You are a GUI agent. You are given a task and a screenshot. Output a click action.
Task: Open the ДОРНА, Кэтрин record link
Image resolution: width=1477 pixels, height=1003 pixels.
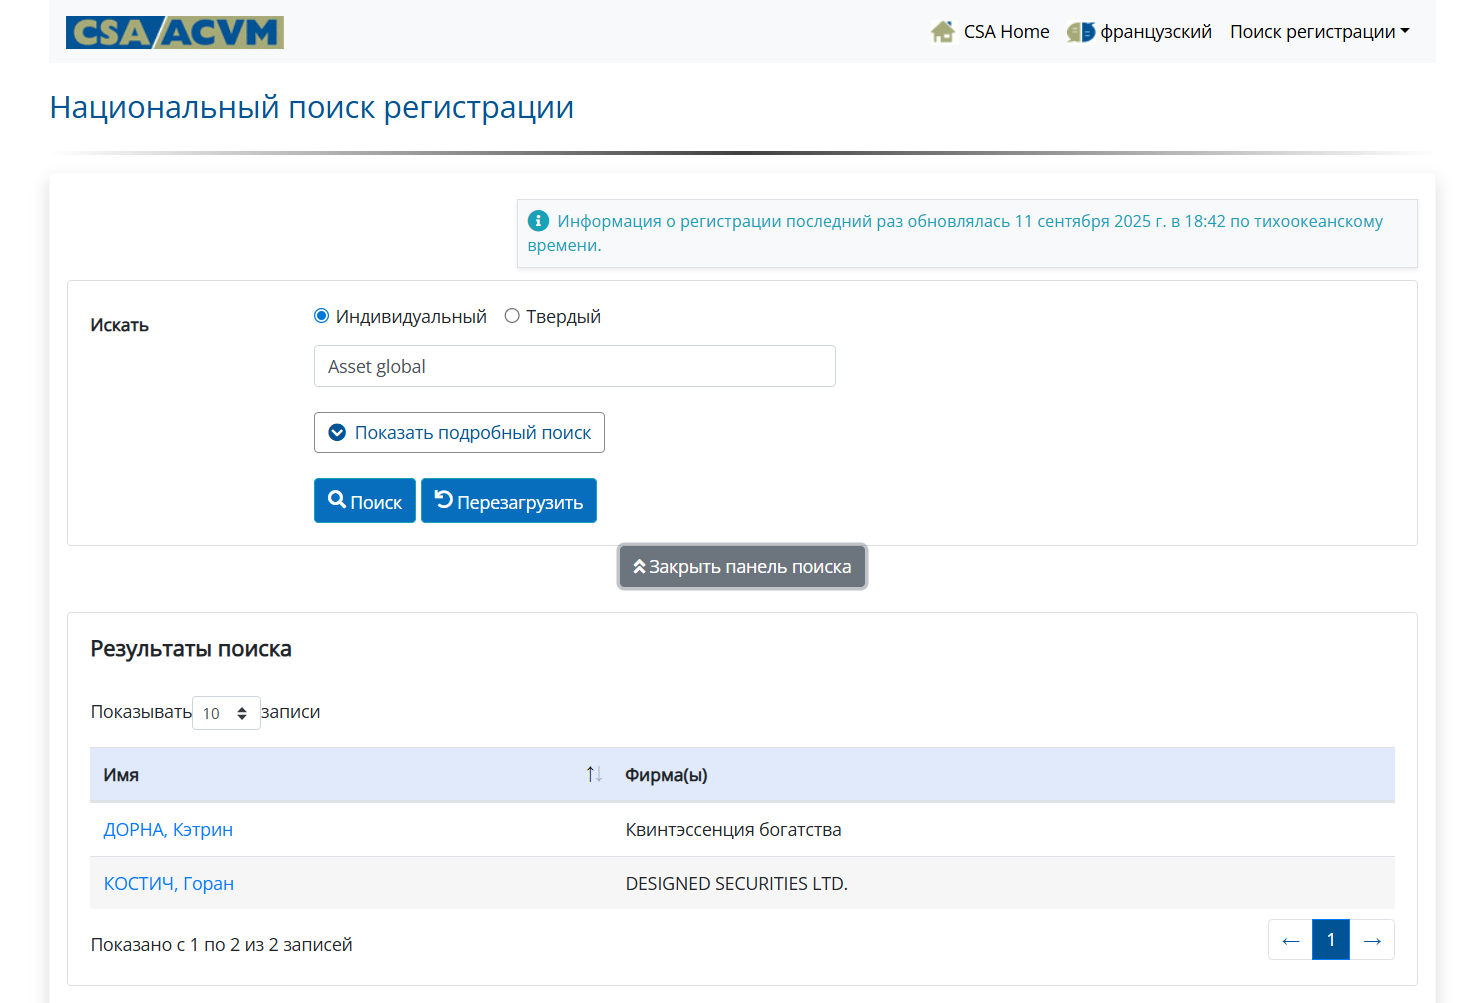pyautogui.click(x=168, y=830)
